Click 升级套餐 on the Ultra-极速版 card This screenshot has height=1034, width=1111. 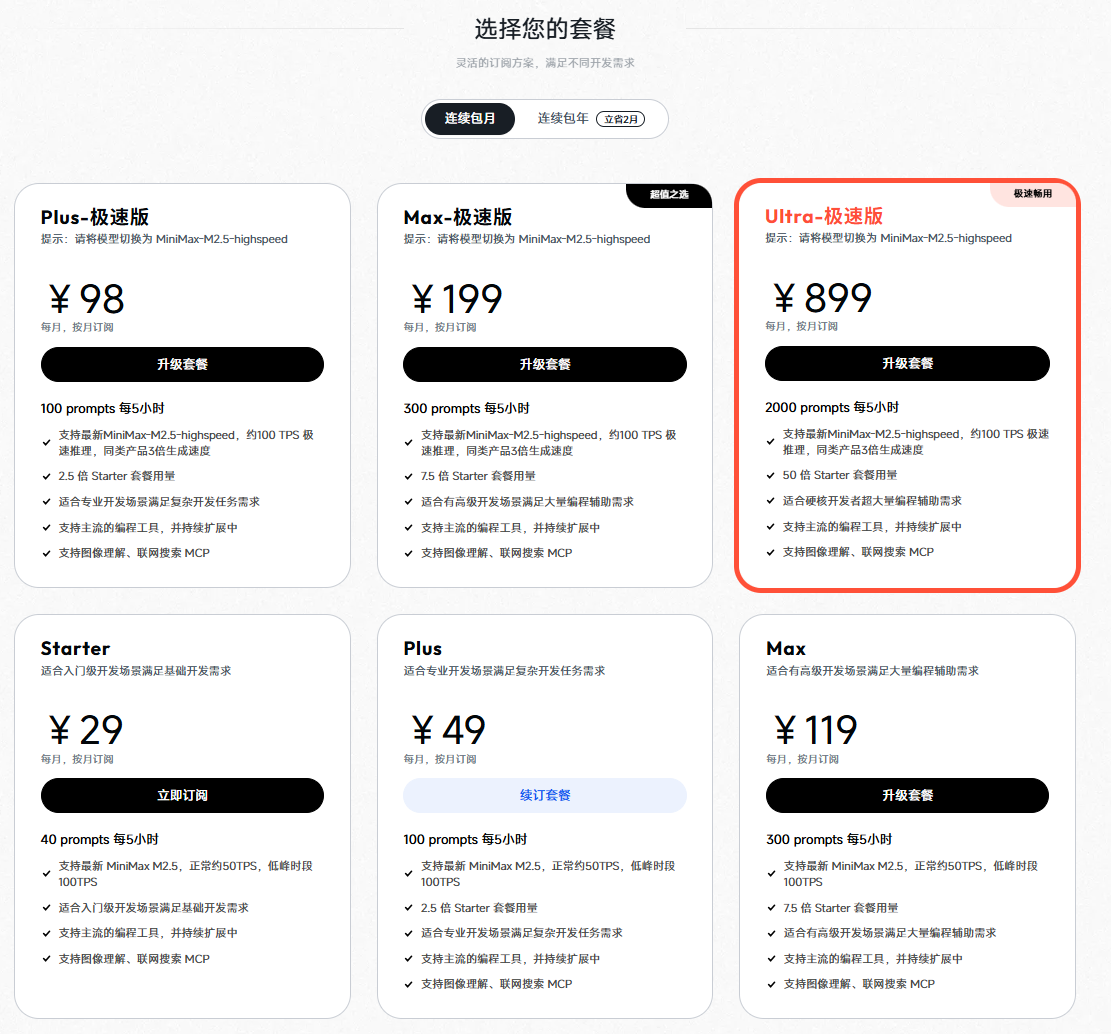907,363
